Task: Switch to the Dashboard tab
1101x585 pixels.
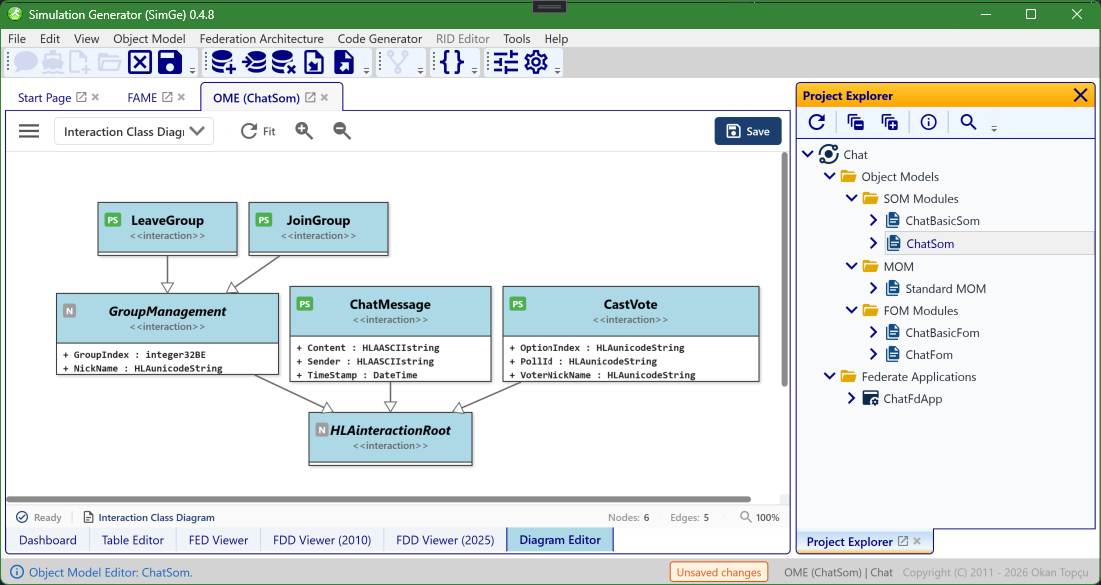Action: (x=48, y=540)
